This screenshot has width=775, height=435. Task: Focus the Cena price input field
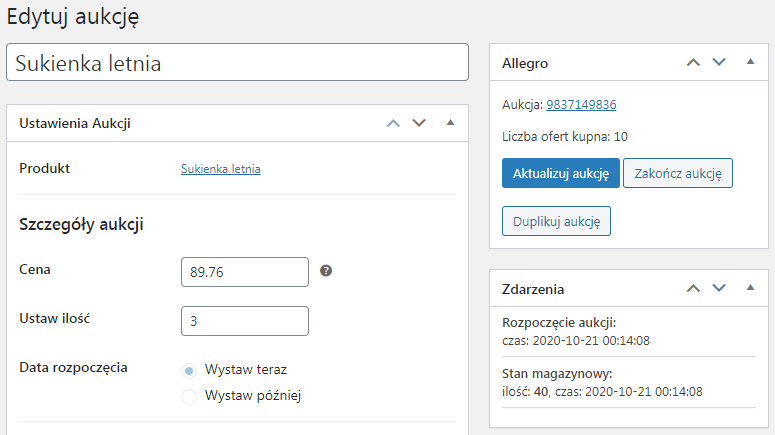(245, 272)
